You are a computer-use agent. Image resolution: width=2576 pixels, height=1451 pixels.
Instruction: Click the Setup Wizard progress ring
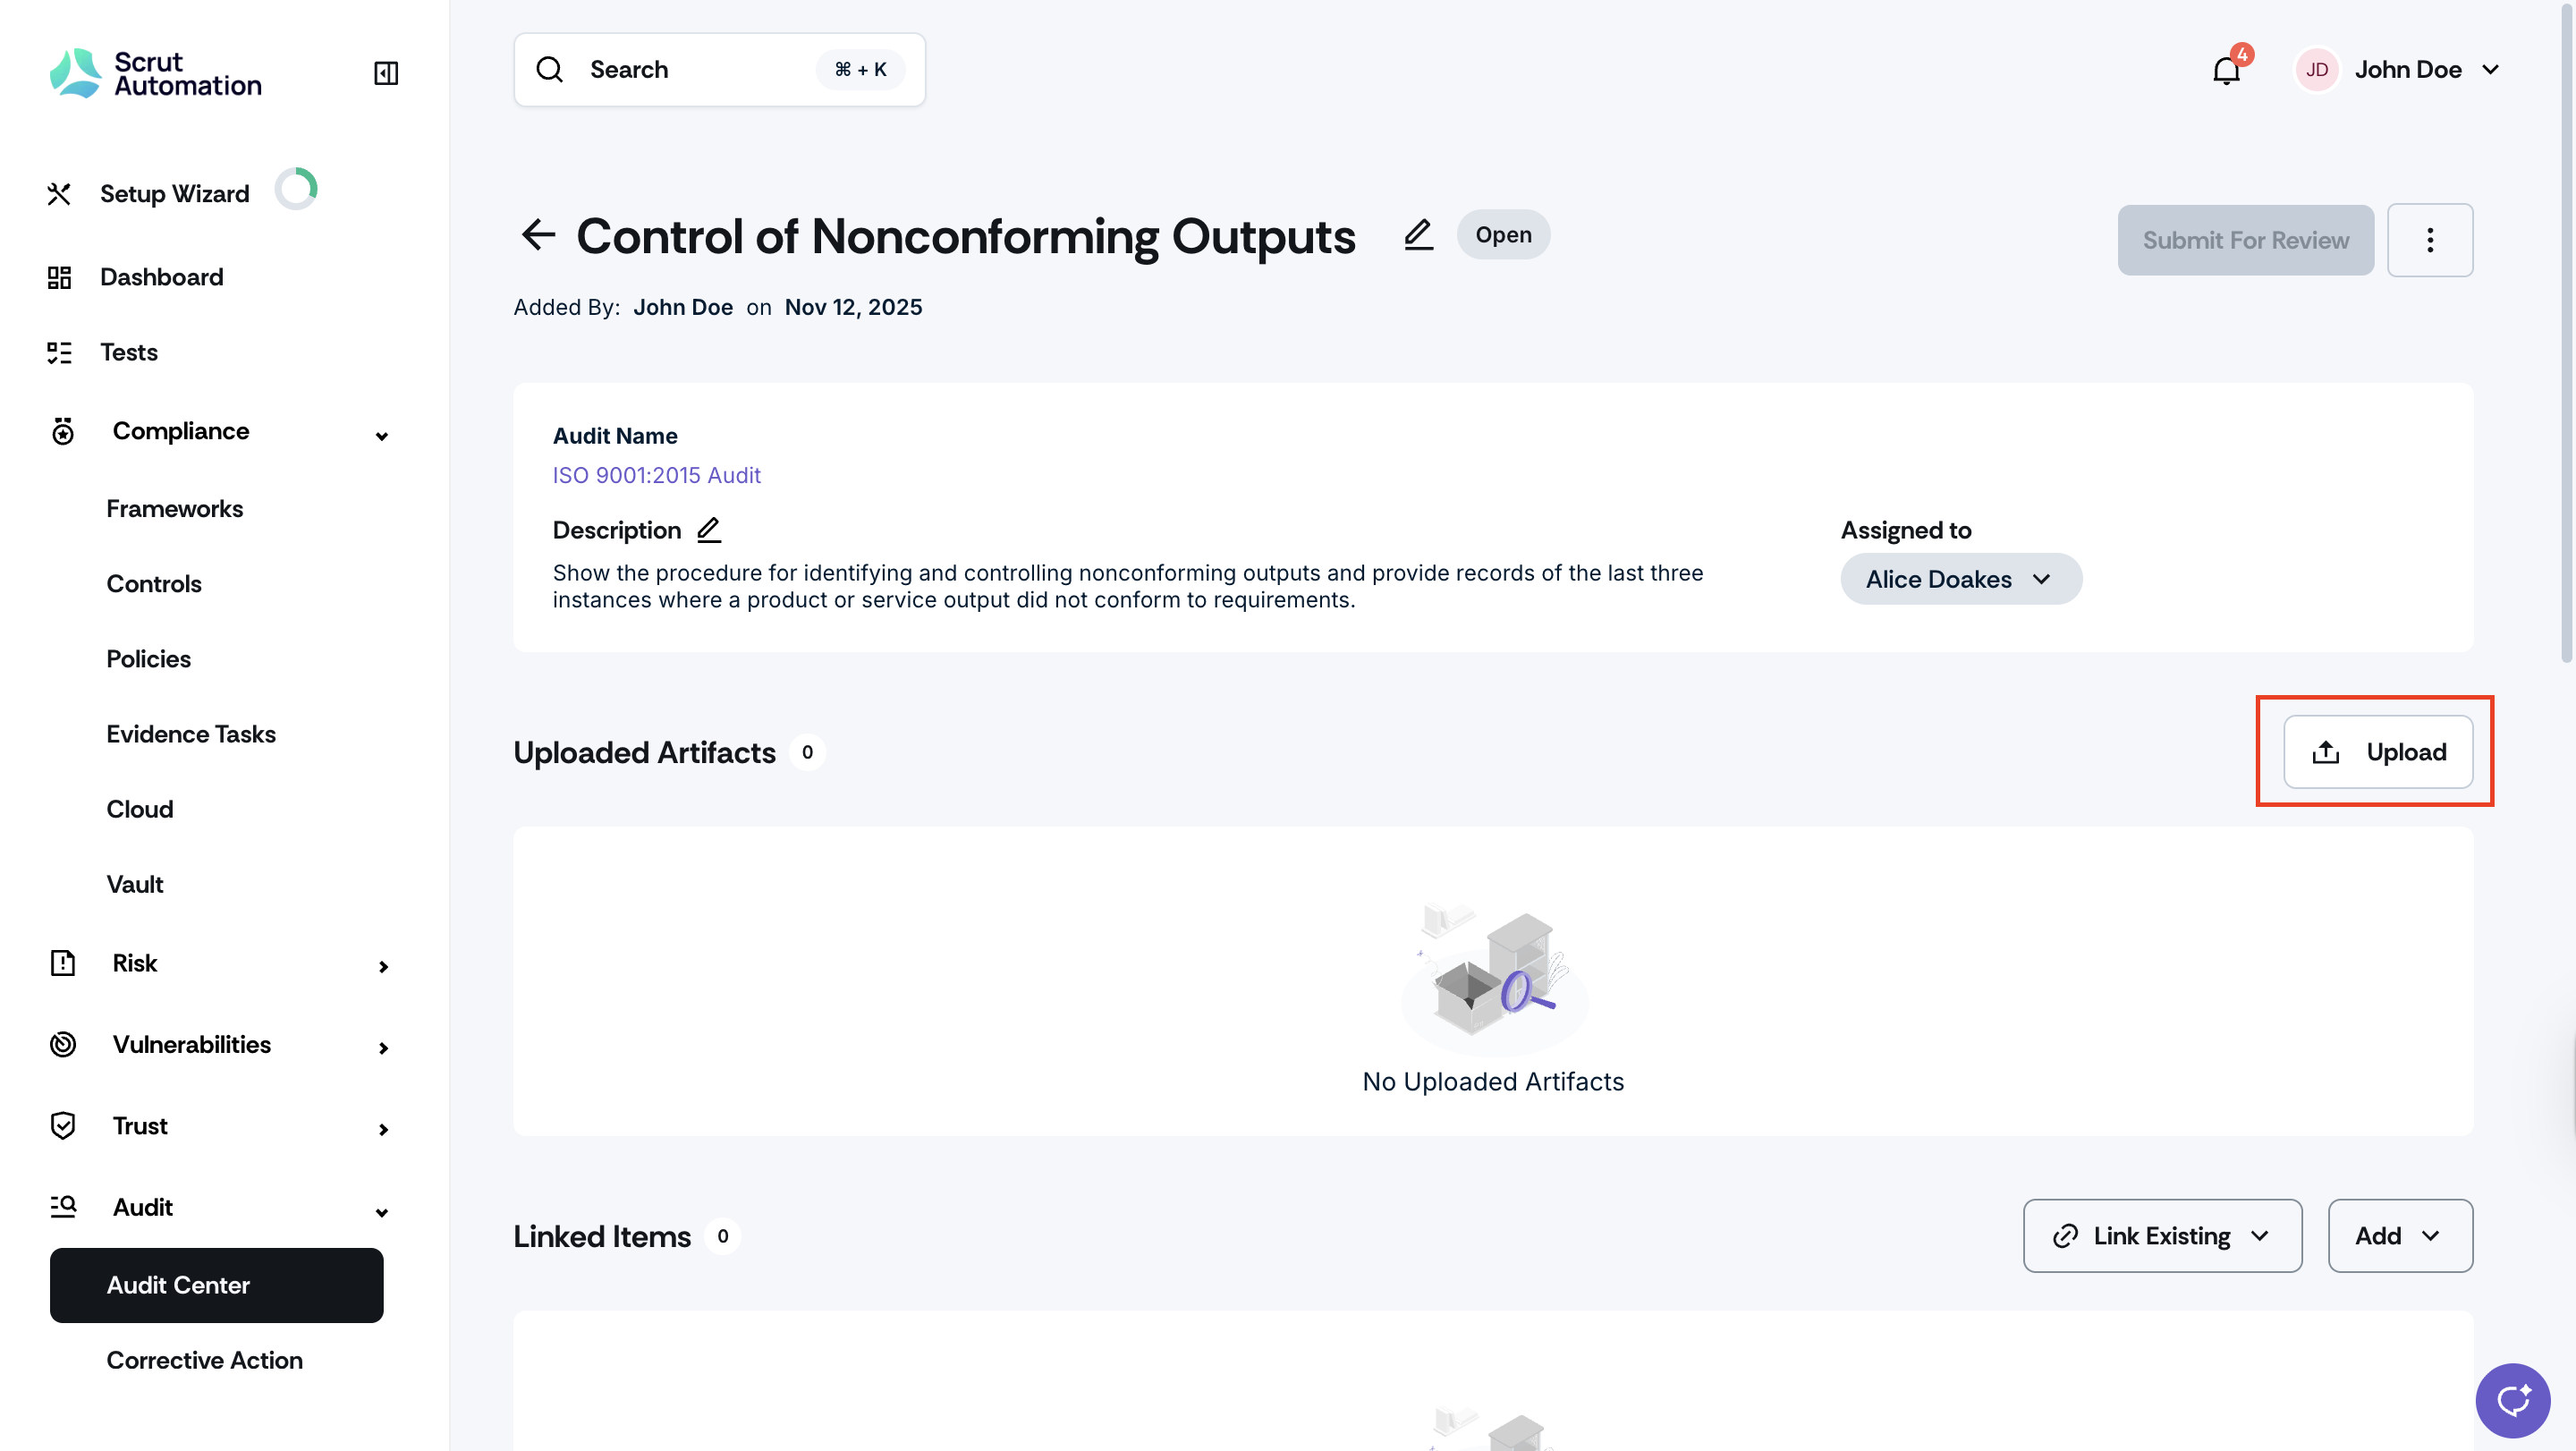click(x=296, y=189)
